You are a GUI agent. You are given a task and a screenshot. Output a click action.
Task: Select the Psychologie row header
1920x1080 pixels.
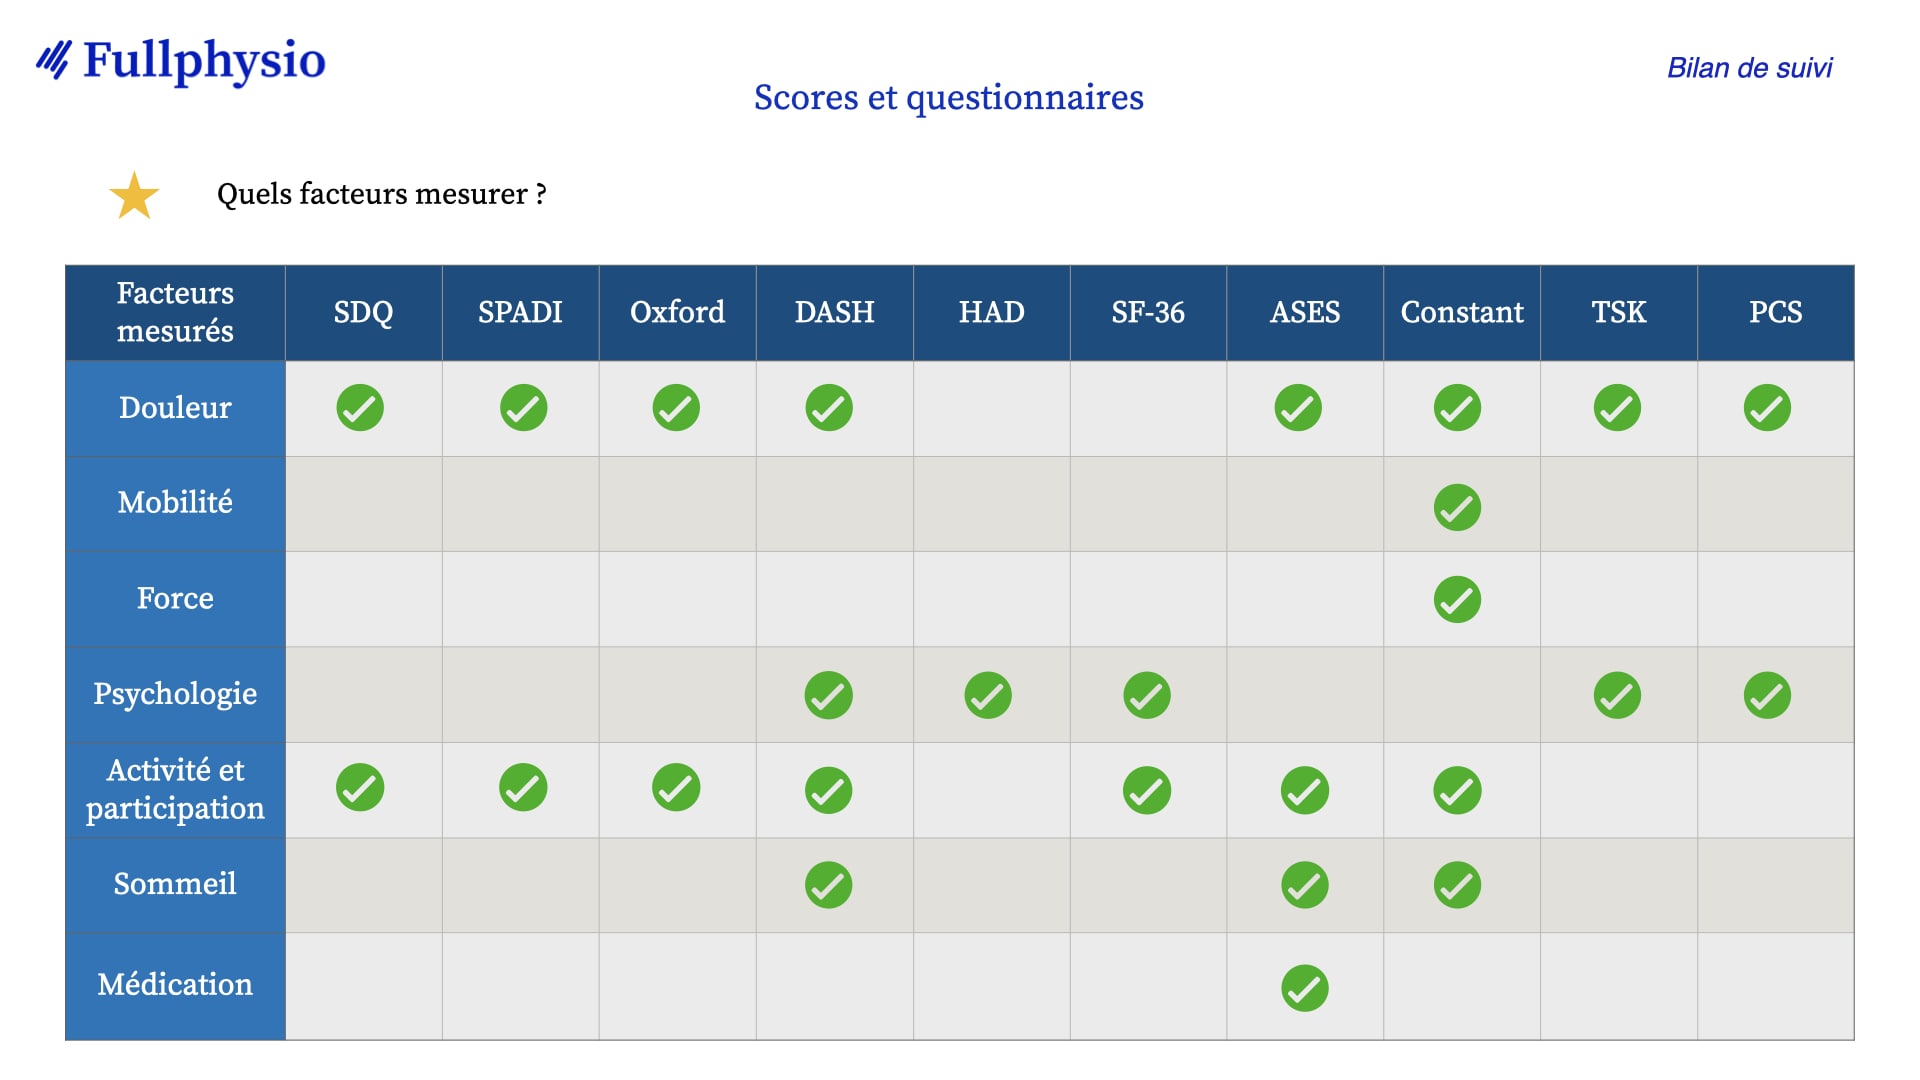pos(175,695)
